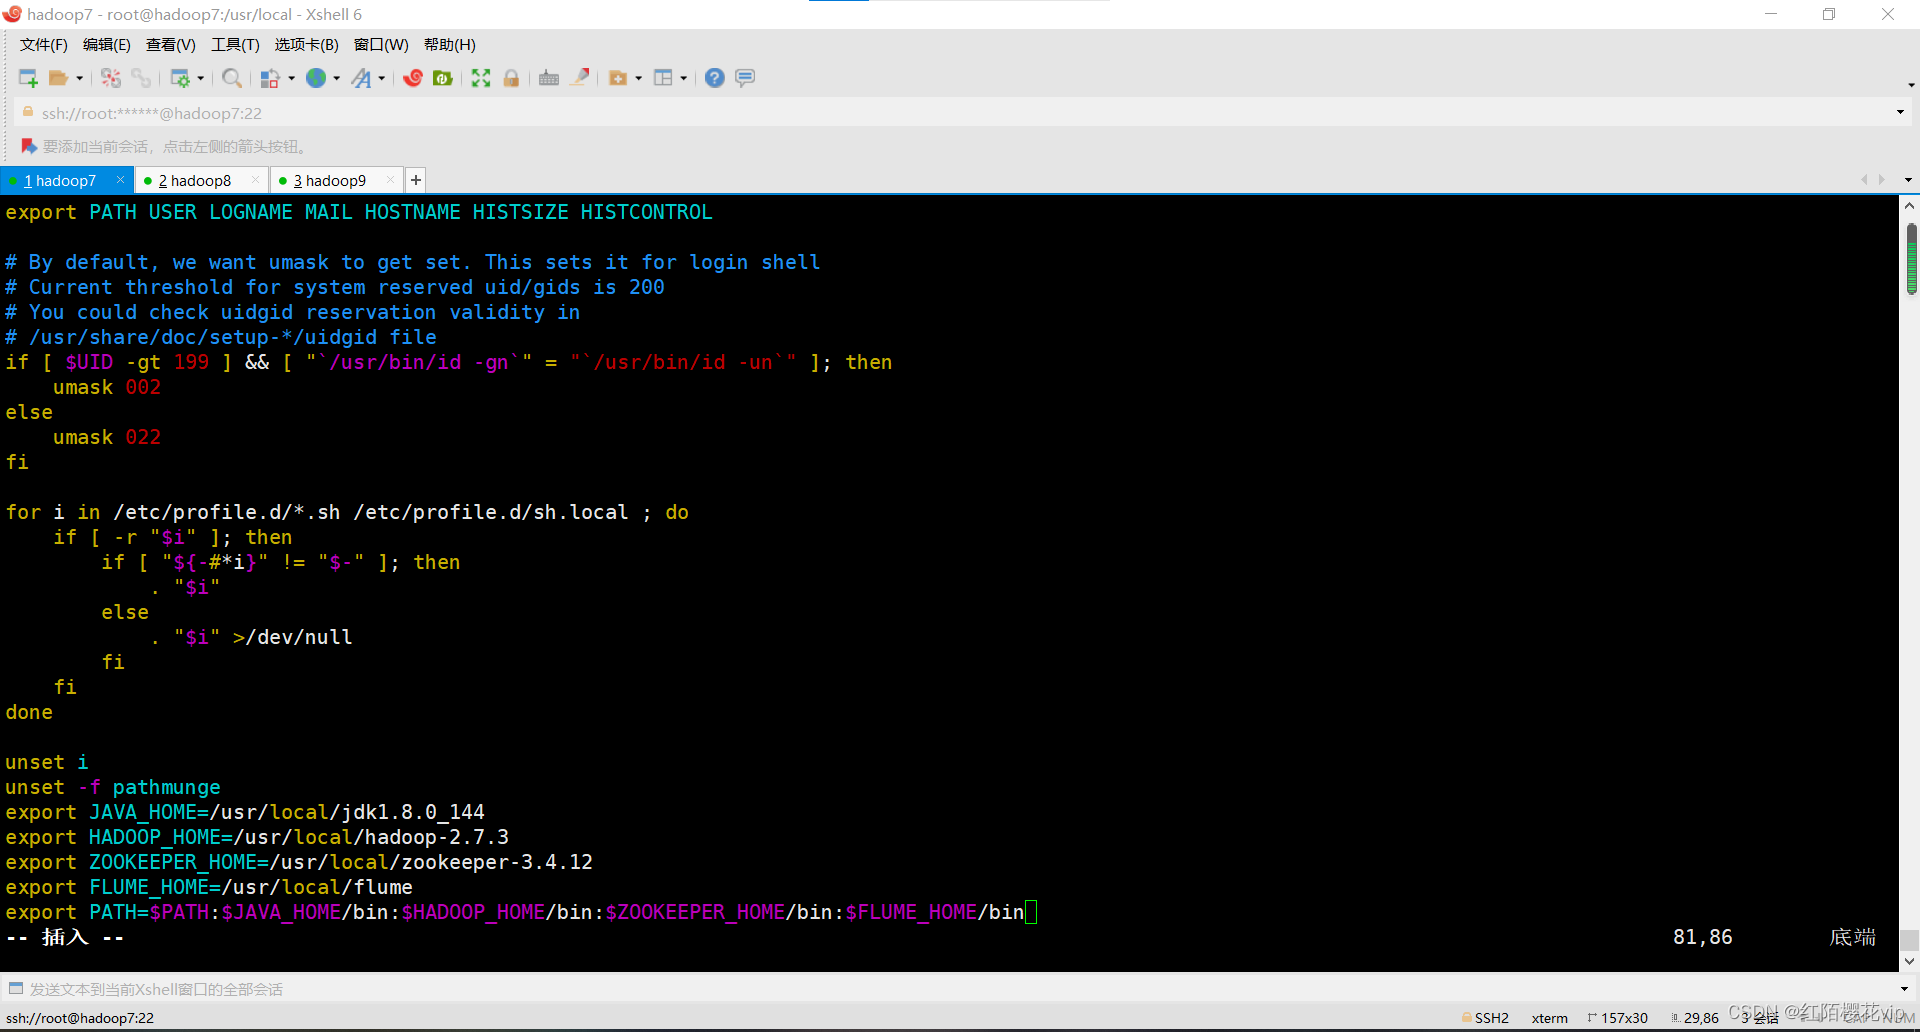Click the 157x30 terminal size indicator
Viewport: 1920px width, 1032px height.
click(1618, 1018)
